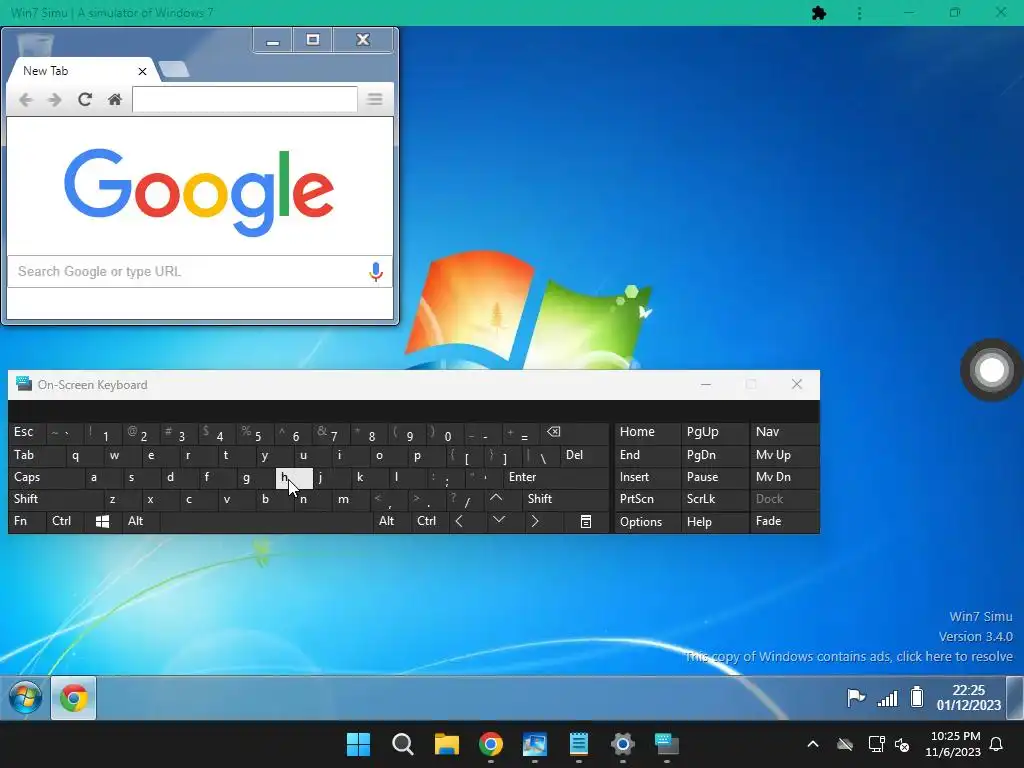1024x768 pixels.
Task: Click the Show desktop strip in Win7 taskbar
Action: click(x=1015, y=697)
